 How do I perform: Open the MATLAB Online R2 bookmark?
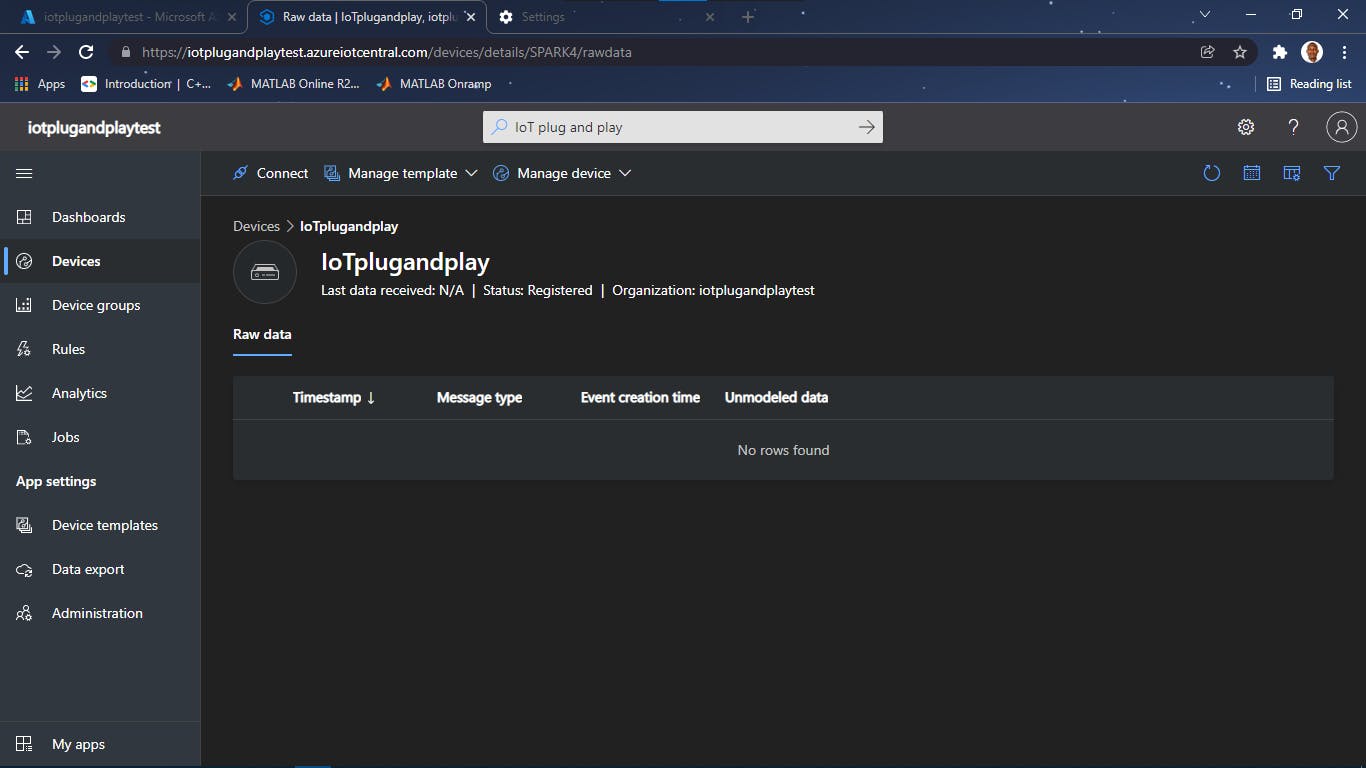pyautogui.click(x=294, y=84)
